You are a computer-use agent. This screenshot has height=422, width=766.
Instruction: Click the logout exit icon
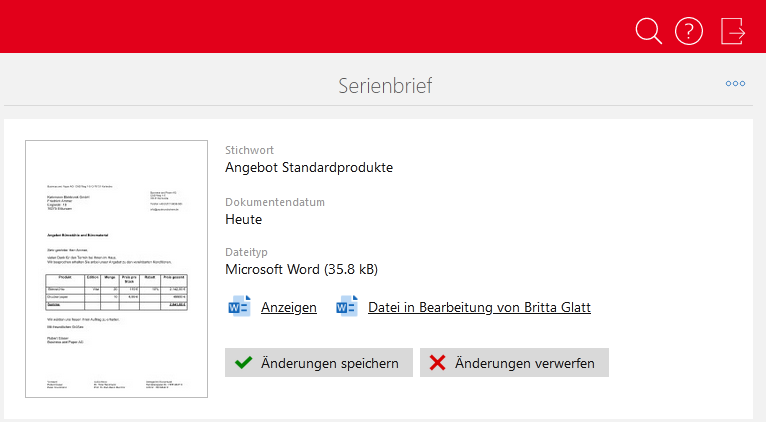click(x=733, y=31)
